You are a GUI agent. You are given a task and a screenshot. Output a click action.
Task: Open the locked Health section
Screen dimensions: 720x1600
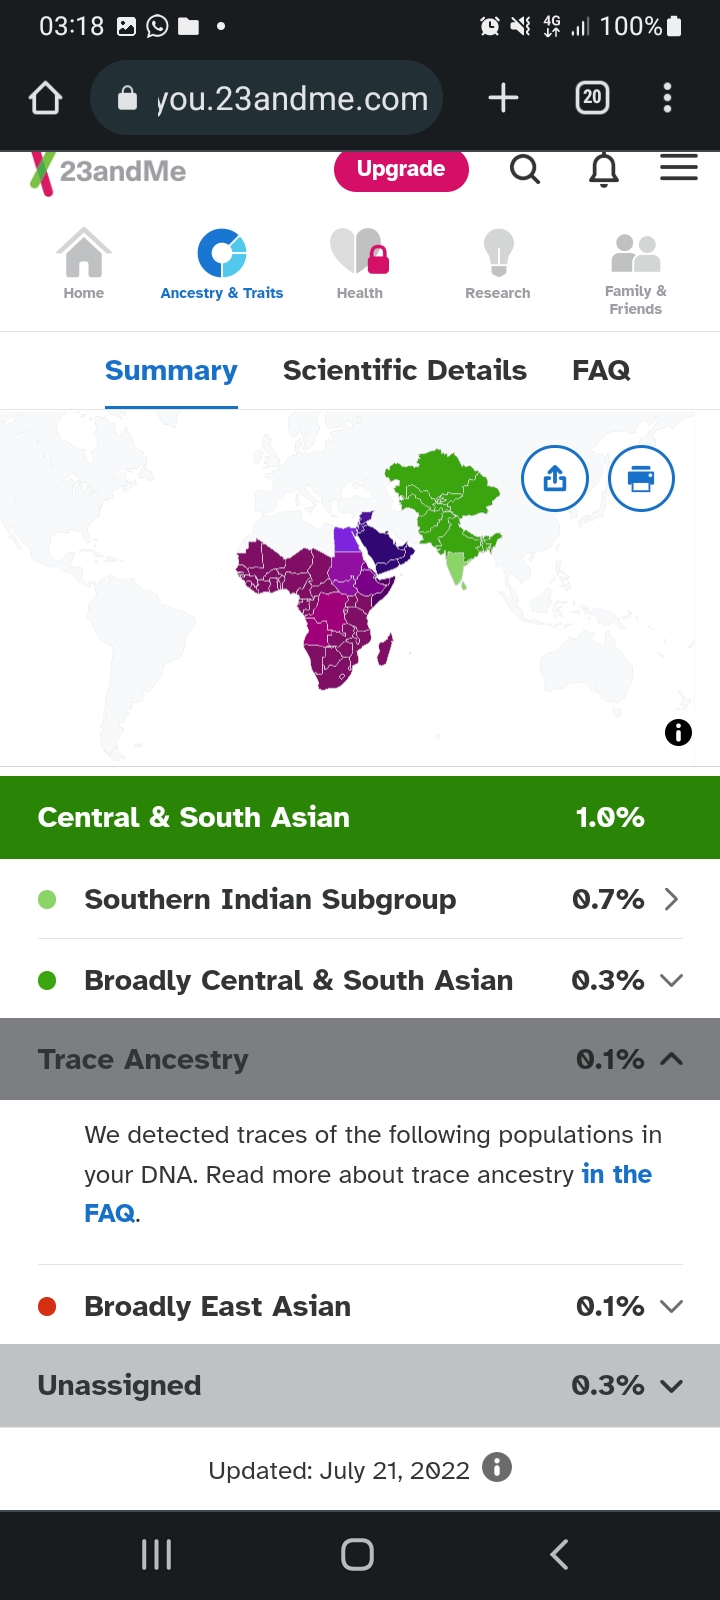tap(360, 264)
